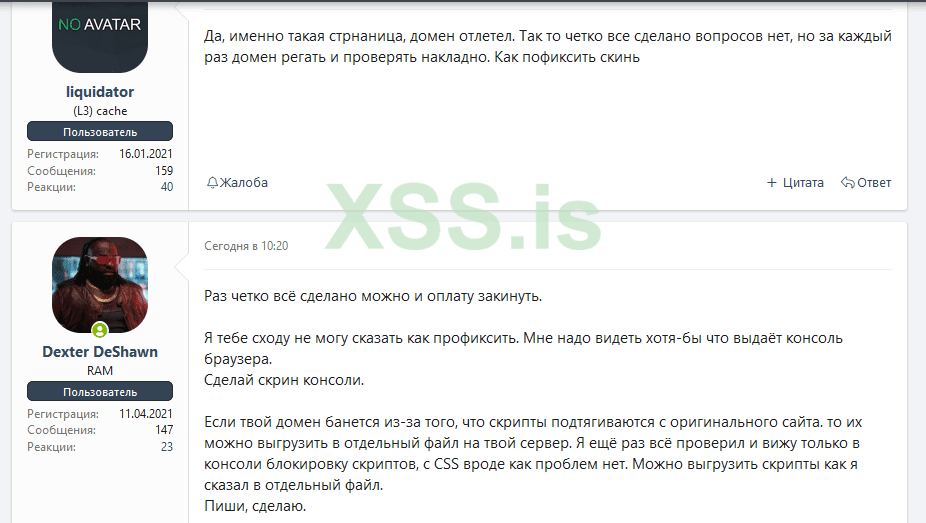
Task: Click the registration date 16.01.2021
Action: coord(146,153)
